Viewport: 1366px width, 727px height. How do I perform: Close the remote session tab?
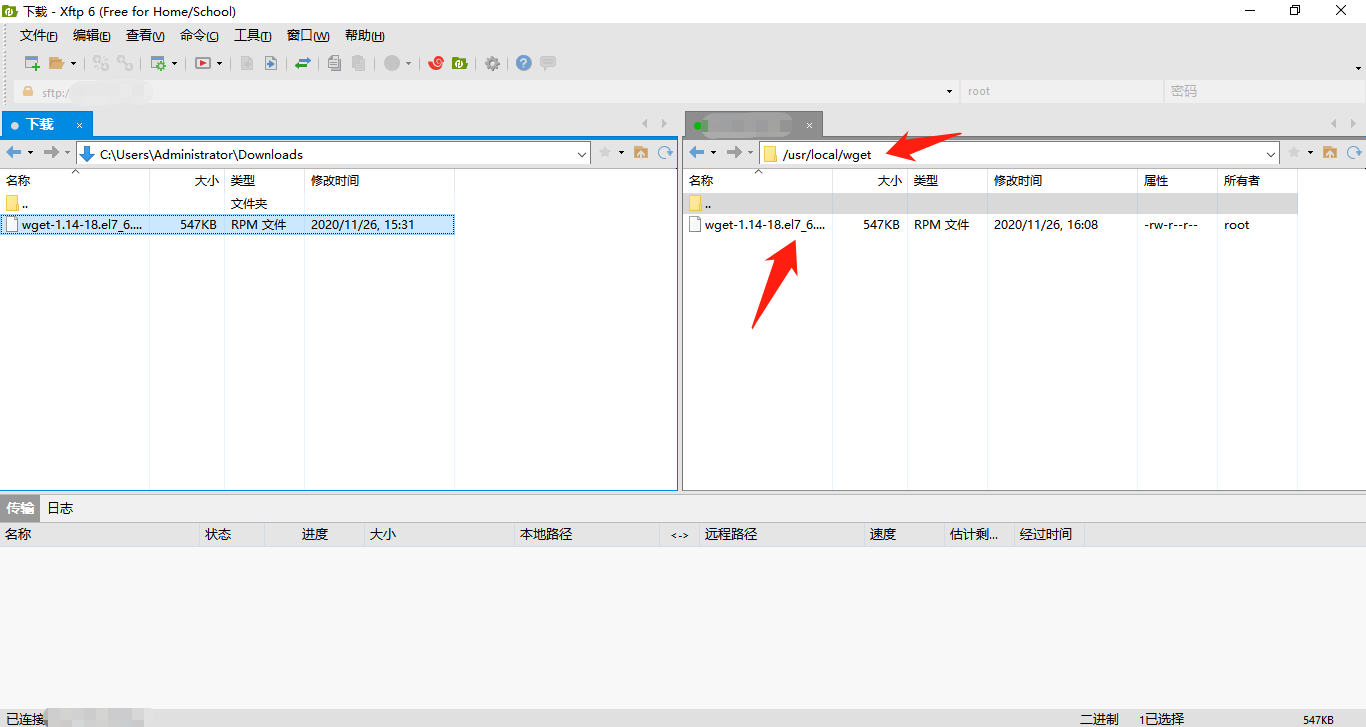[x=810, y=125]
